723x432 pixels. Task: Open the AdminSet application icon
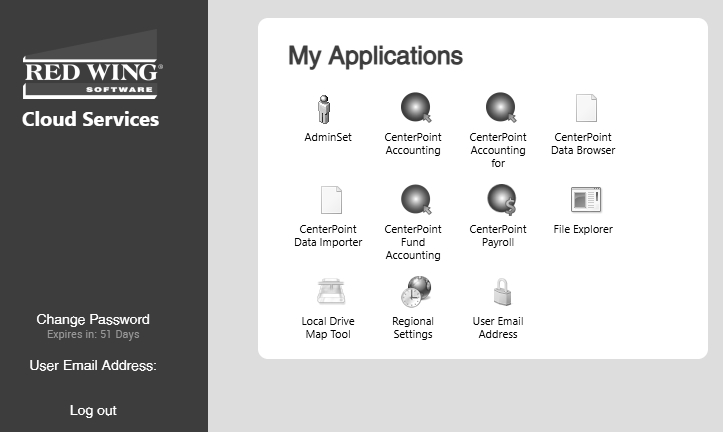[x=327, y=108]
